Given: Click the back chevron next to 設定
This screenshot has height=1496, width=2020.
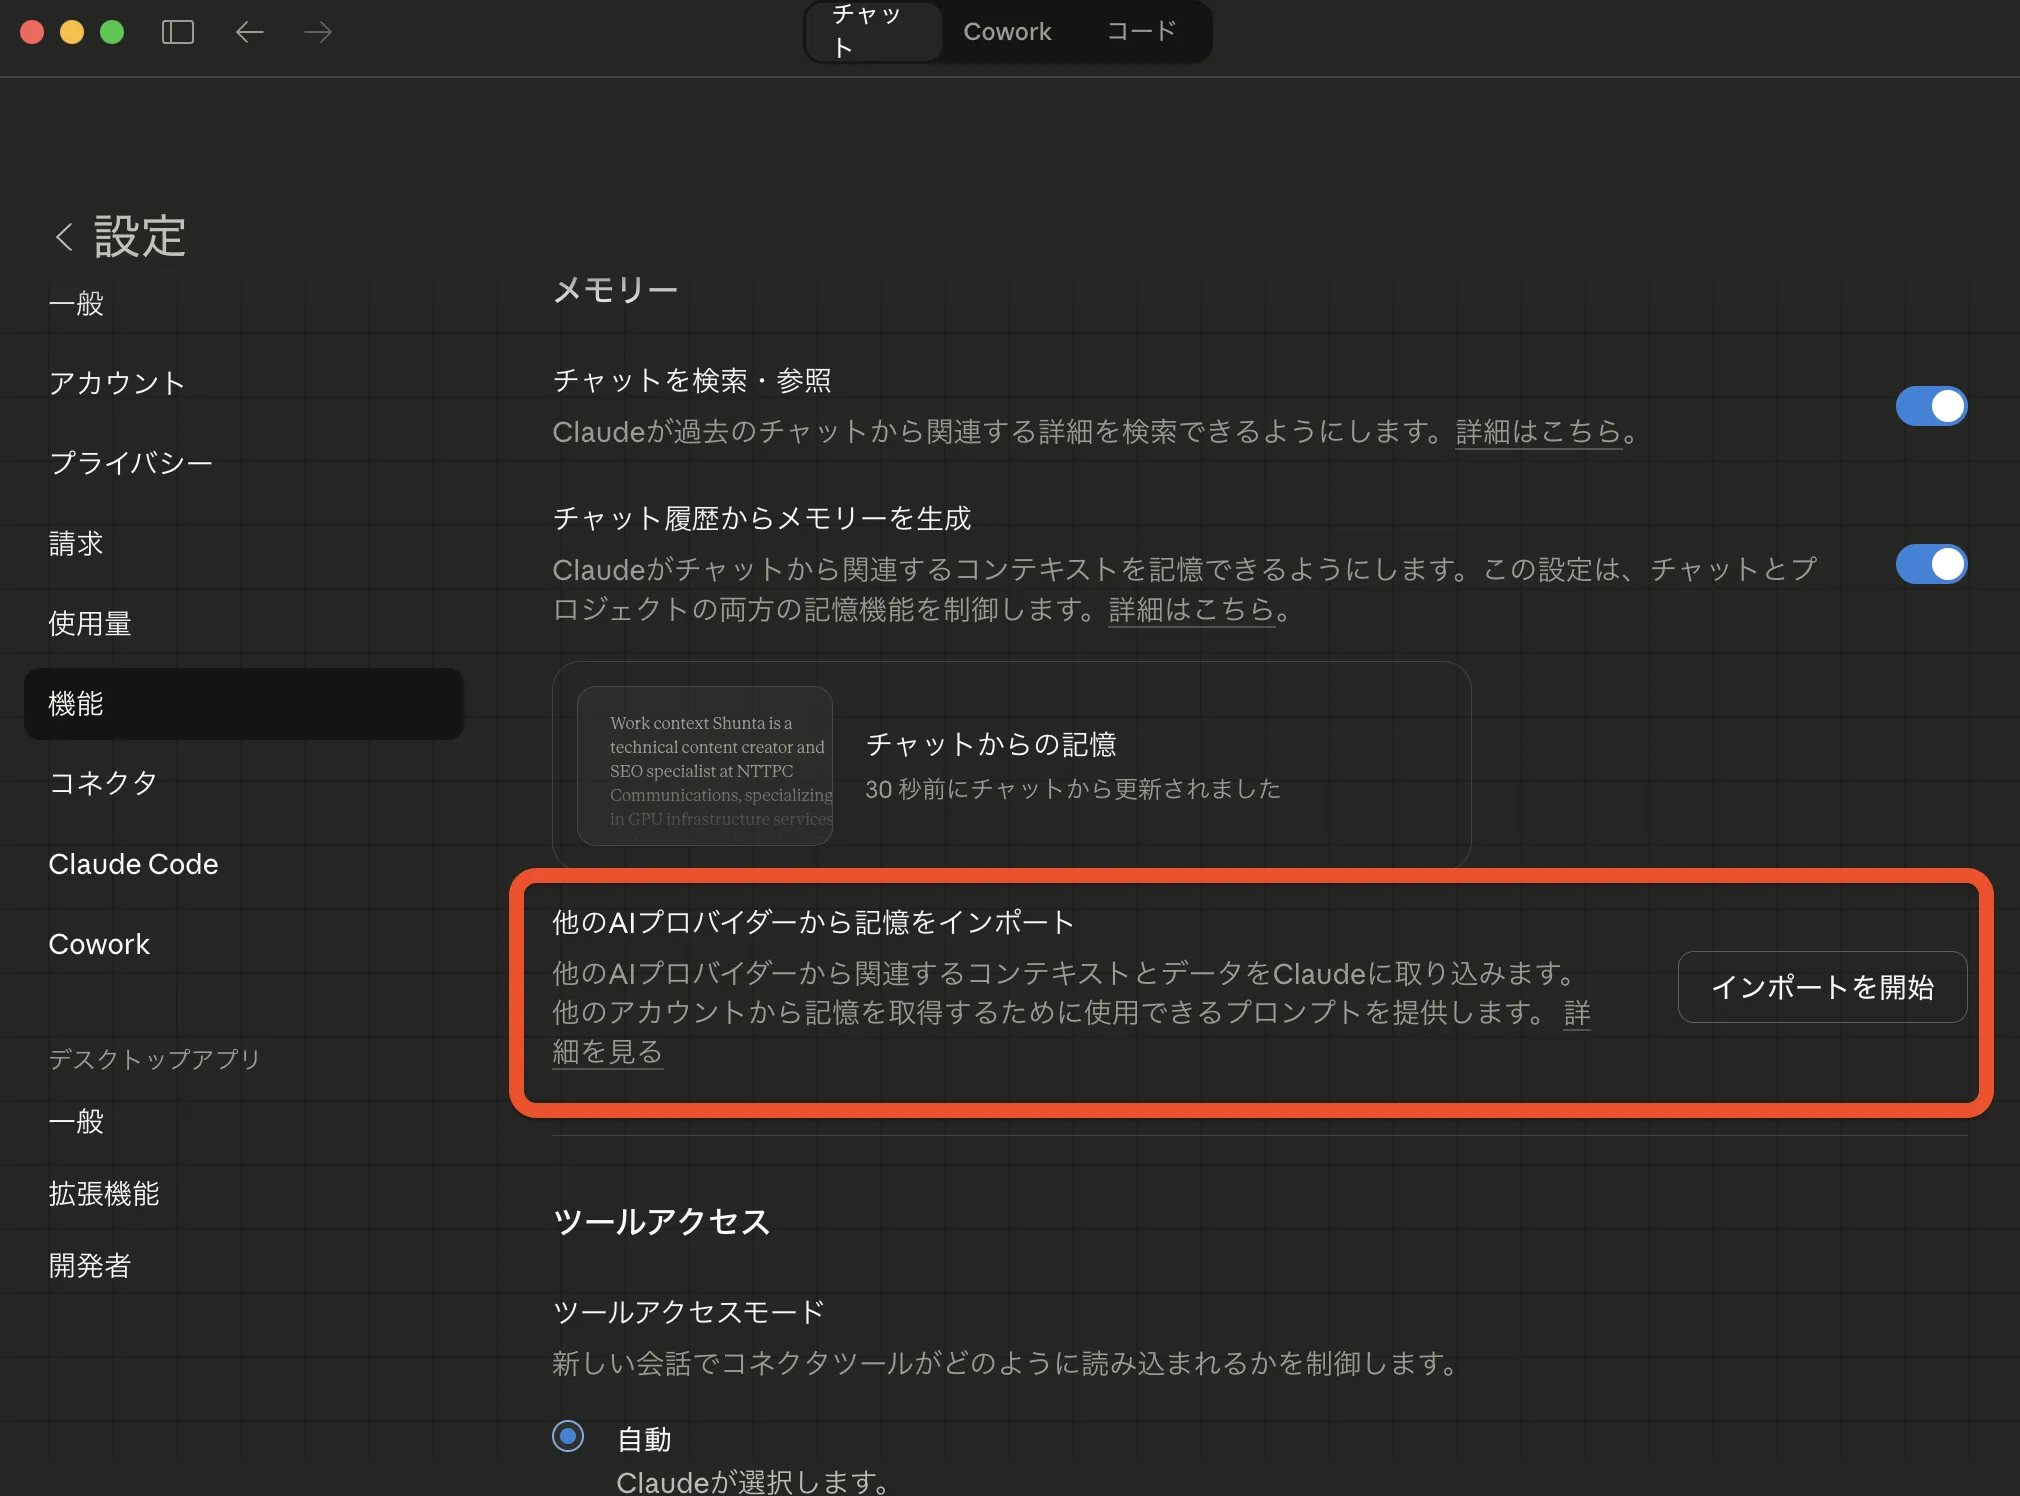Looking at the screenshot, I should click(x=64, y=236).
